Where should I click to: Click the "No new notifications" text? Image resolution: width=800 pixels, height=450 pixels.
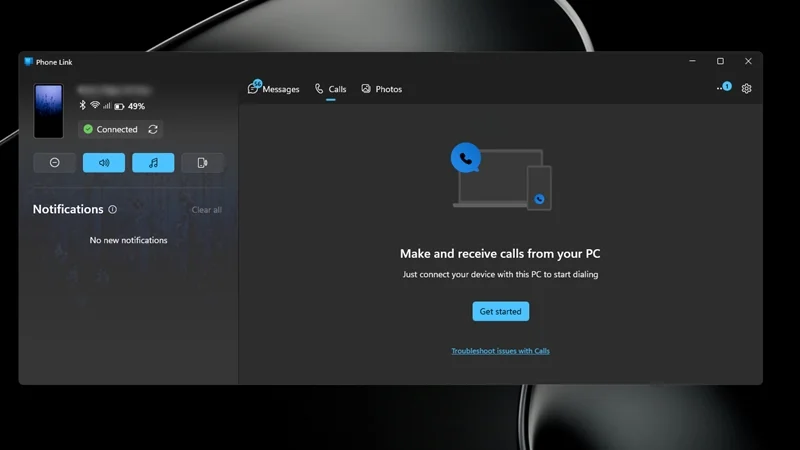pyautogui.click(x=129, y=240)
